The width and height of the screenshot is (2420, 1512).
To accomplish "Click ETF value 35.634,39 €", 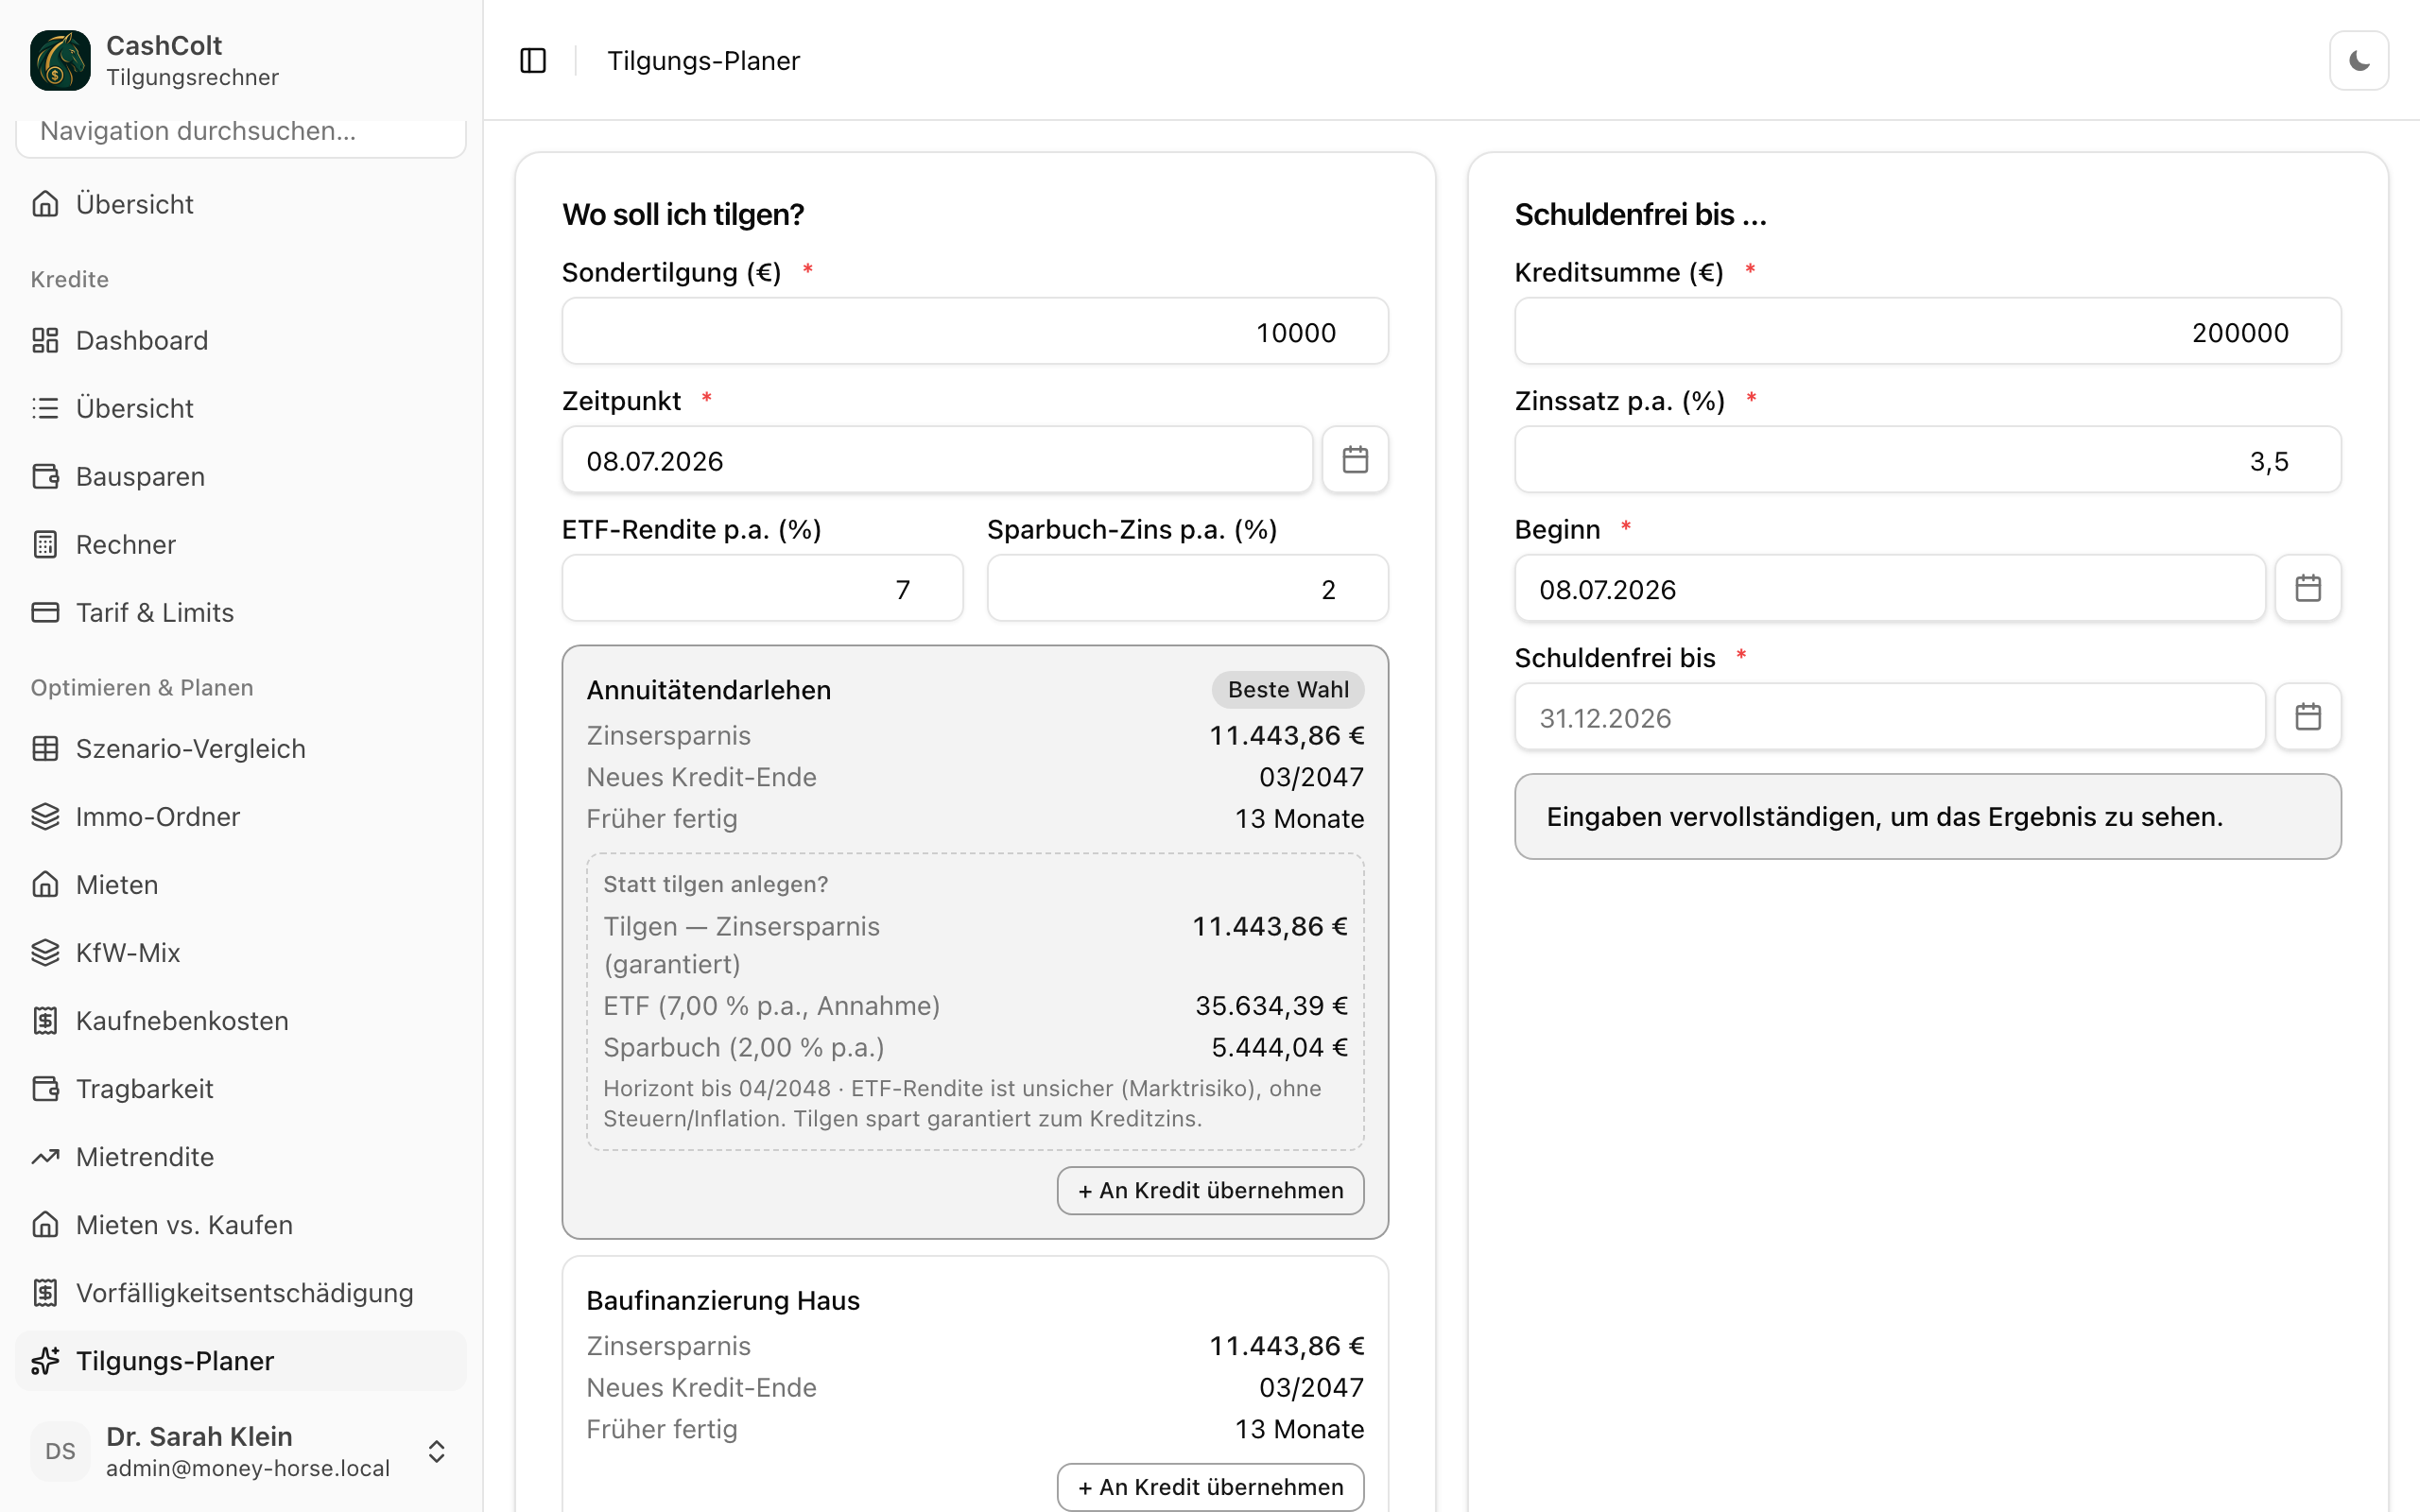I will click(x=1271, y=1005).
